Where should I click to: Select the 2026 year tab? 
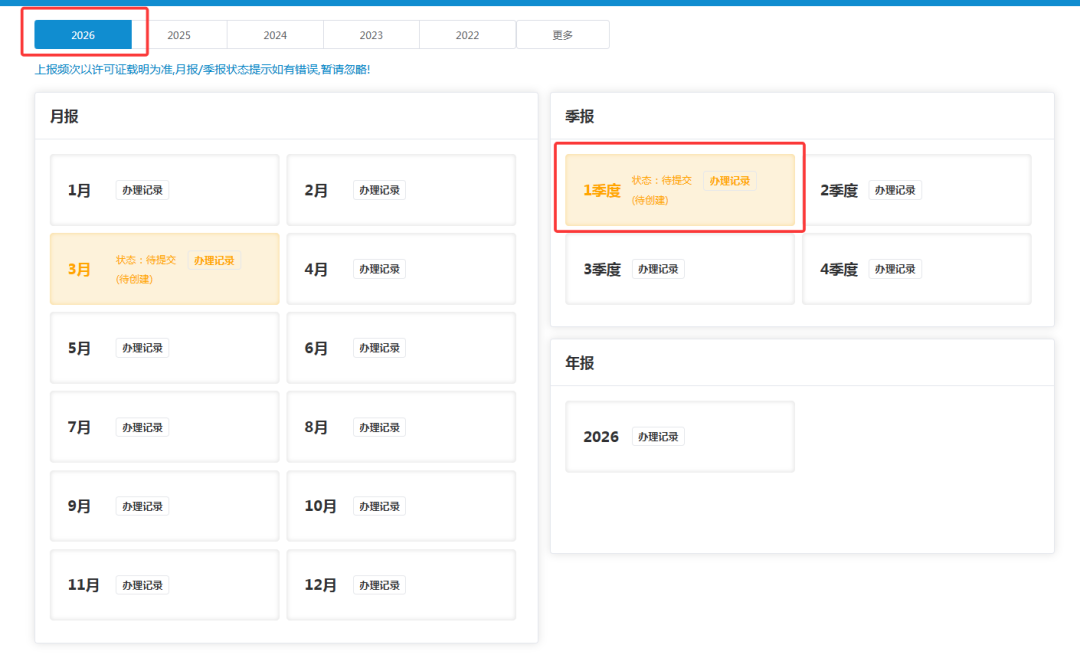click(83, 35)
